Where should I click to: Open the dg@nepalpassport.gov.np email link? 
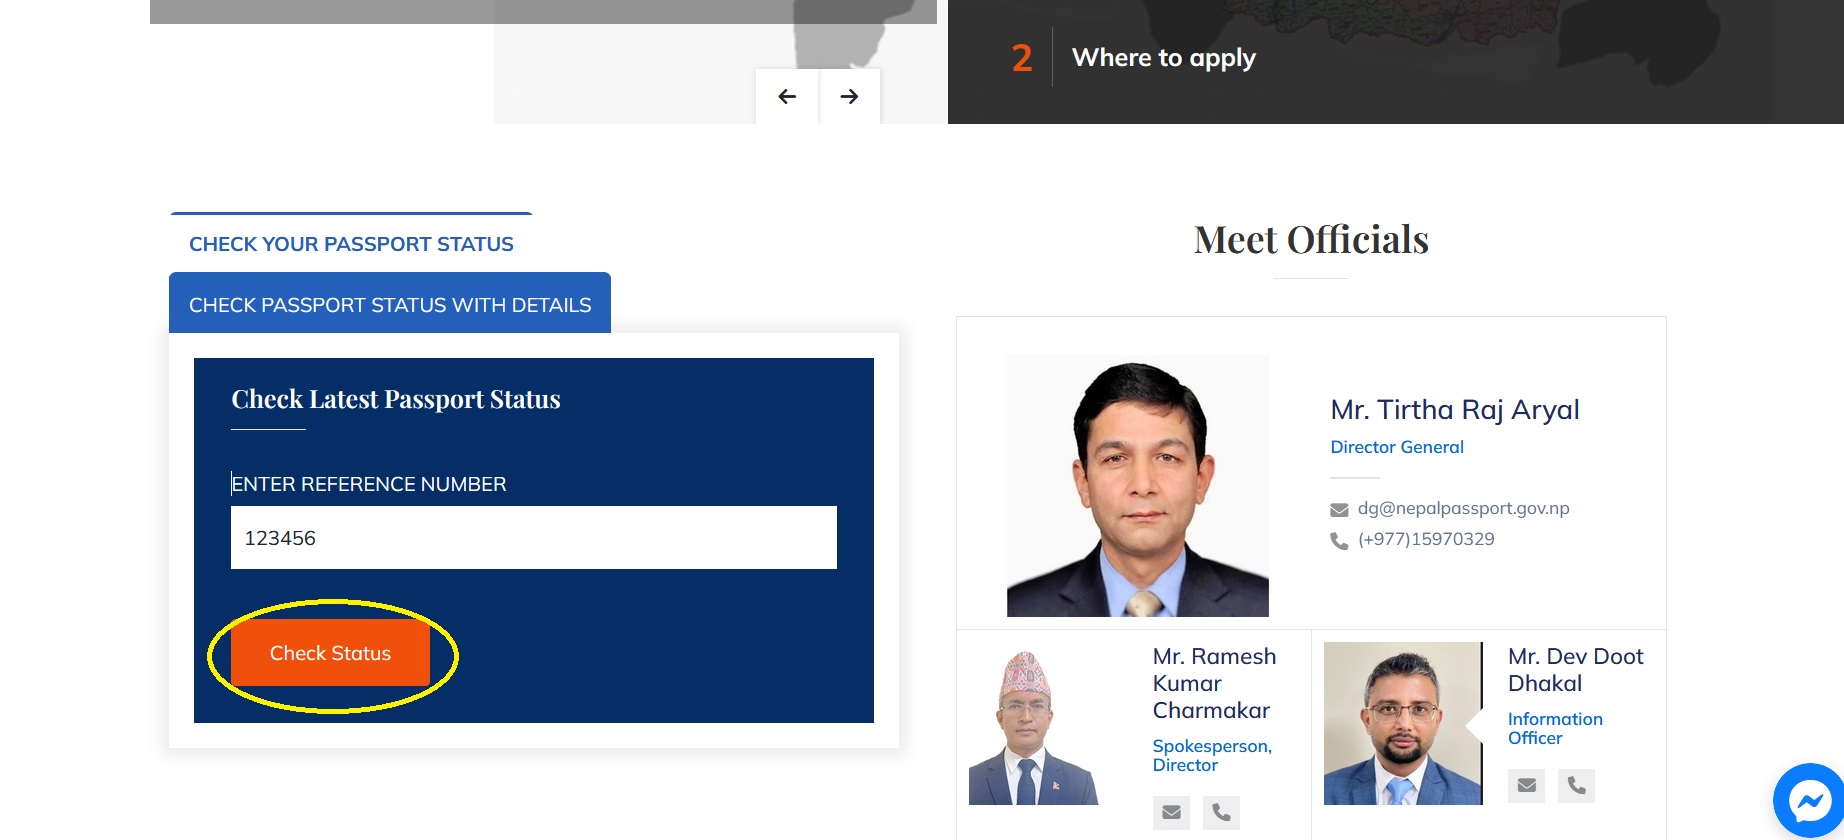point(1463,508)
